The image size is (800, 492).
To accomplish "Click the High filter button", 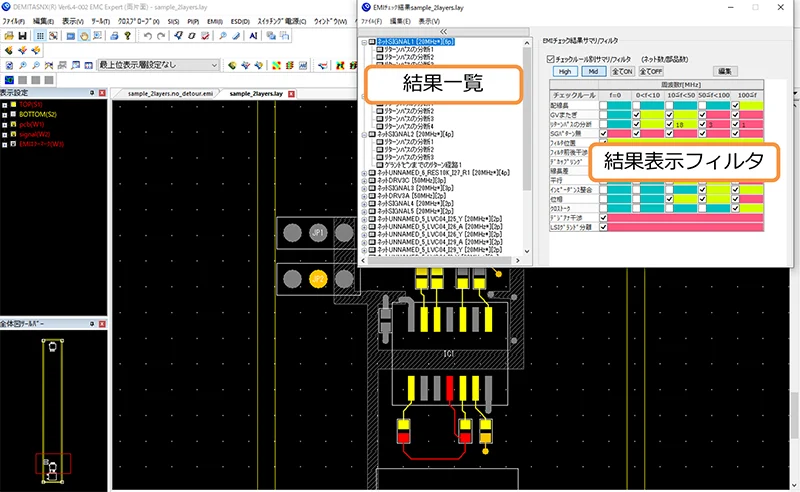I will coord(564,71).
